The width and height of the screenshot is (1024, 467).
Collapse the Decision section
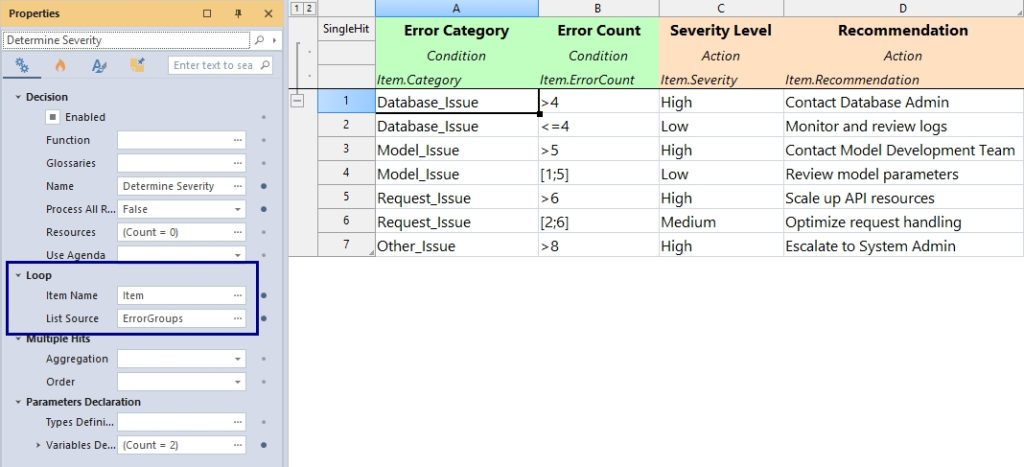point(18,97)
